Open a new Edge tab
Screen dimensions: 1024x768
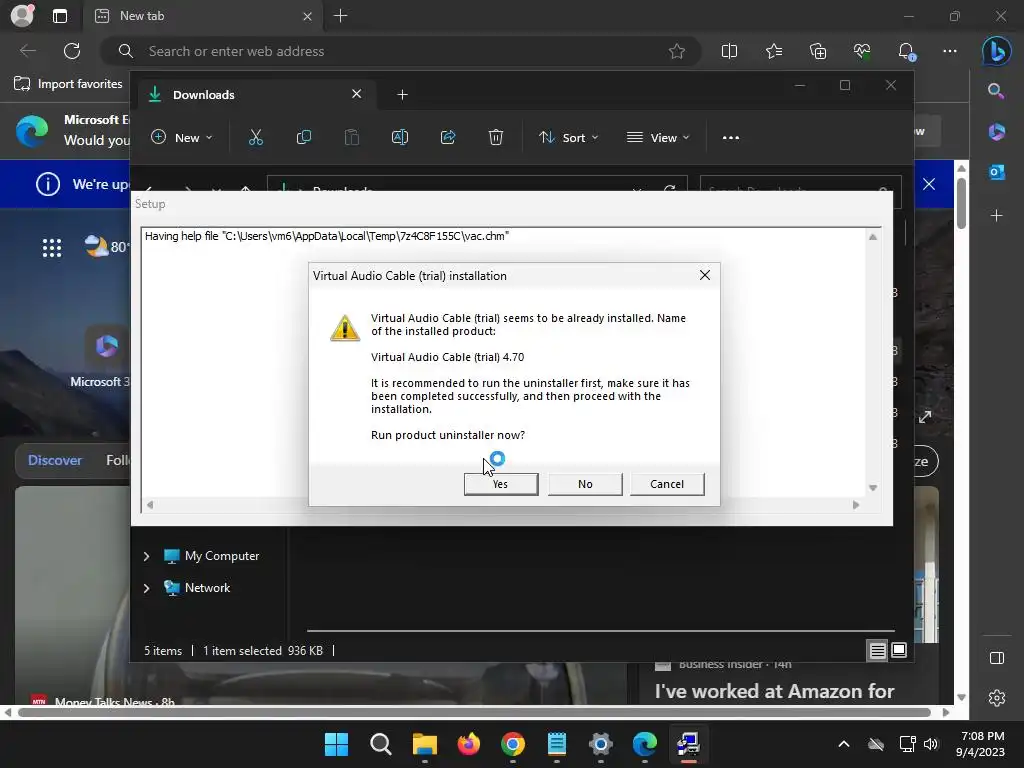pyautogui.click(x=341, y=16)
